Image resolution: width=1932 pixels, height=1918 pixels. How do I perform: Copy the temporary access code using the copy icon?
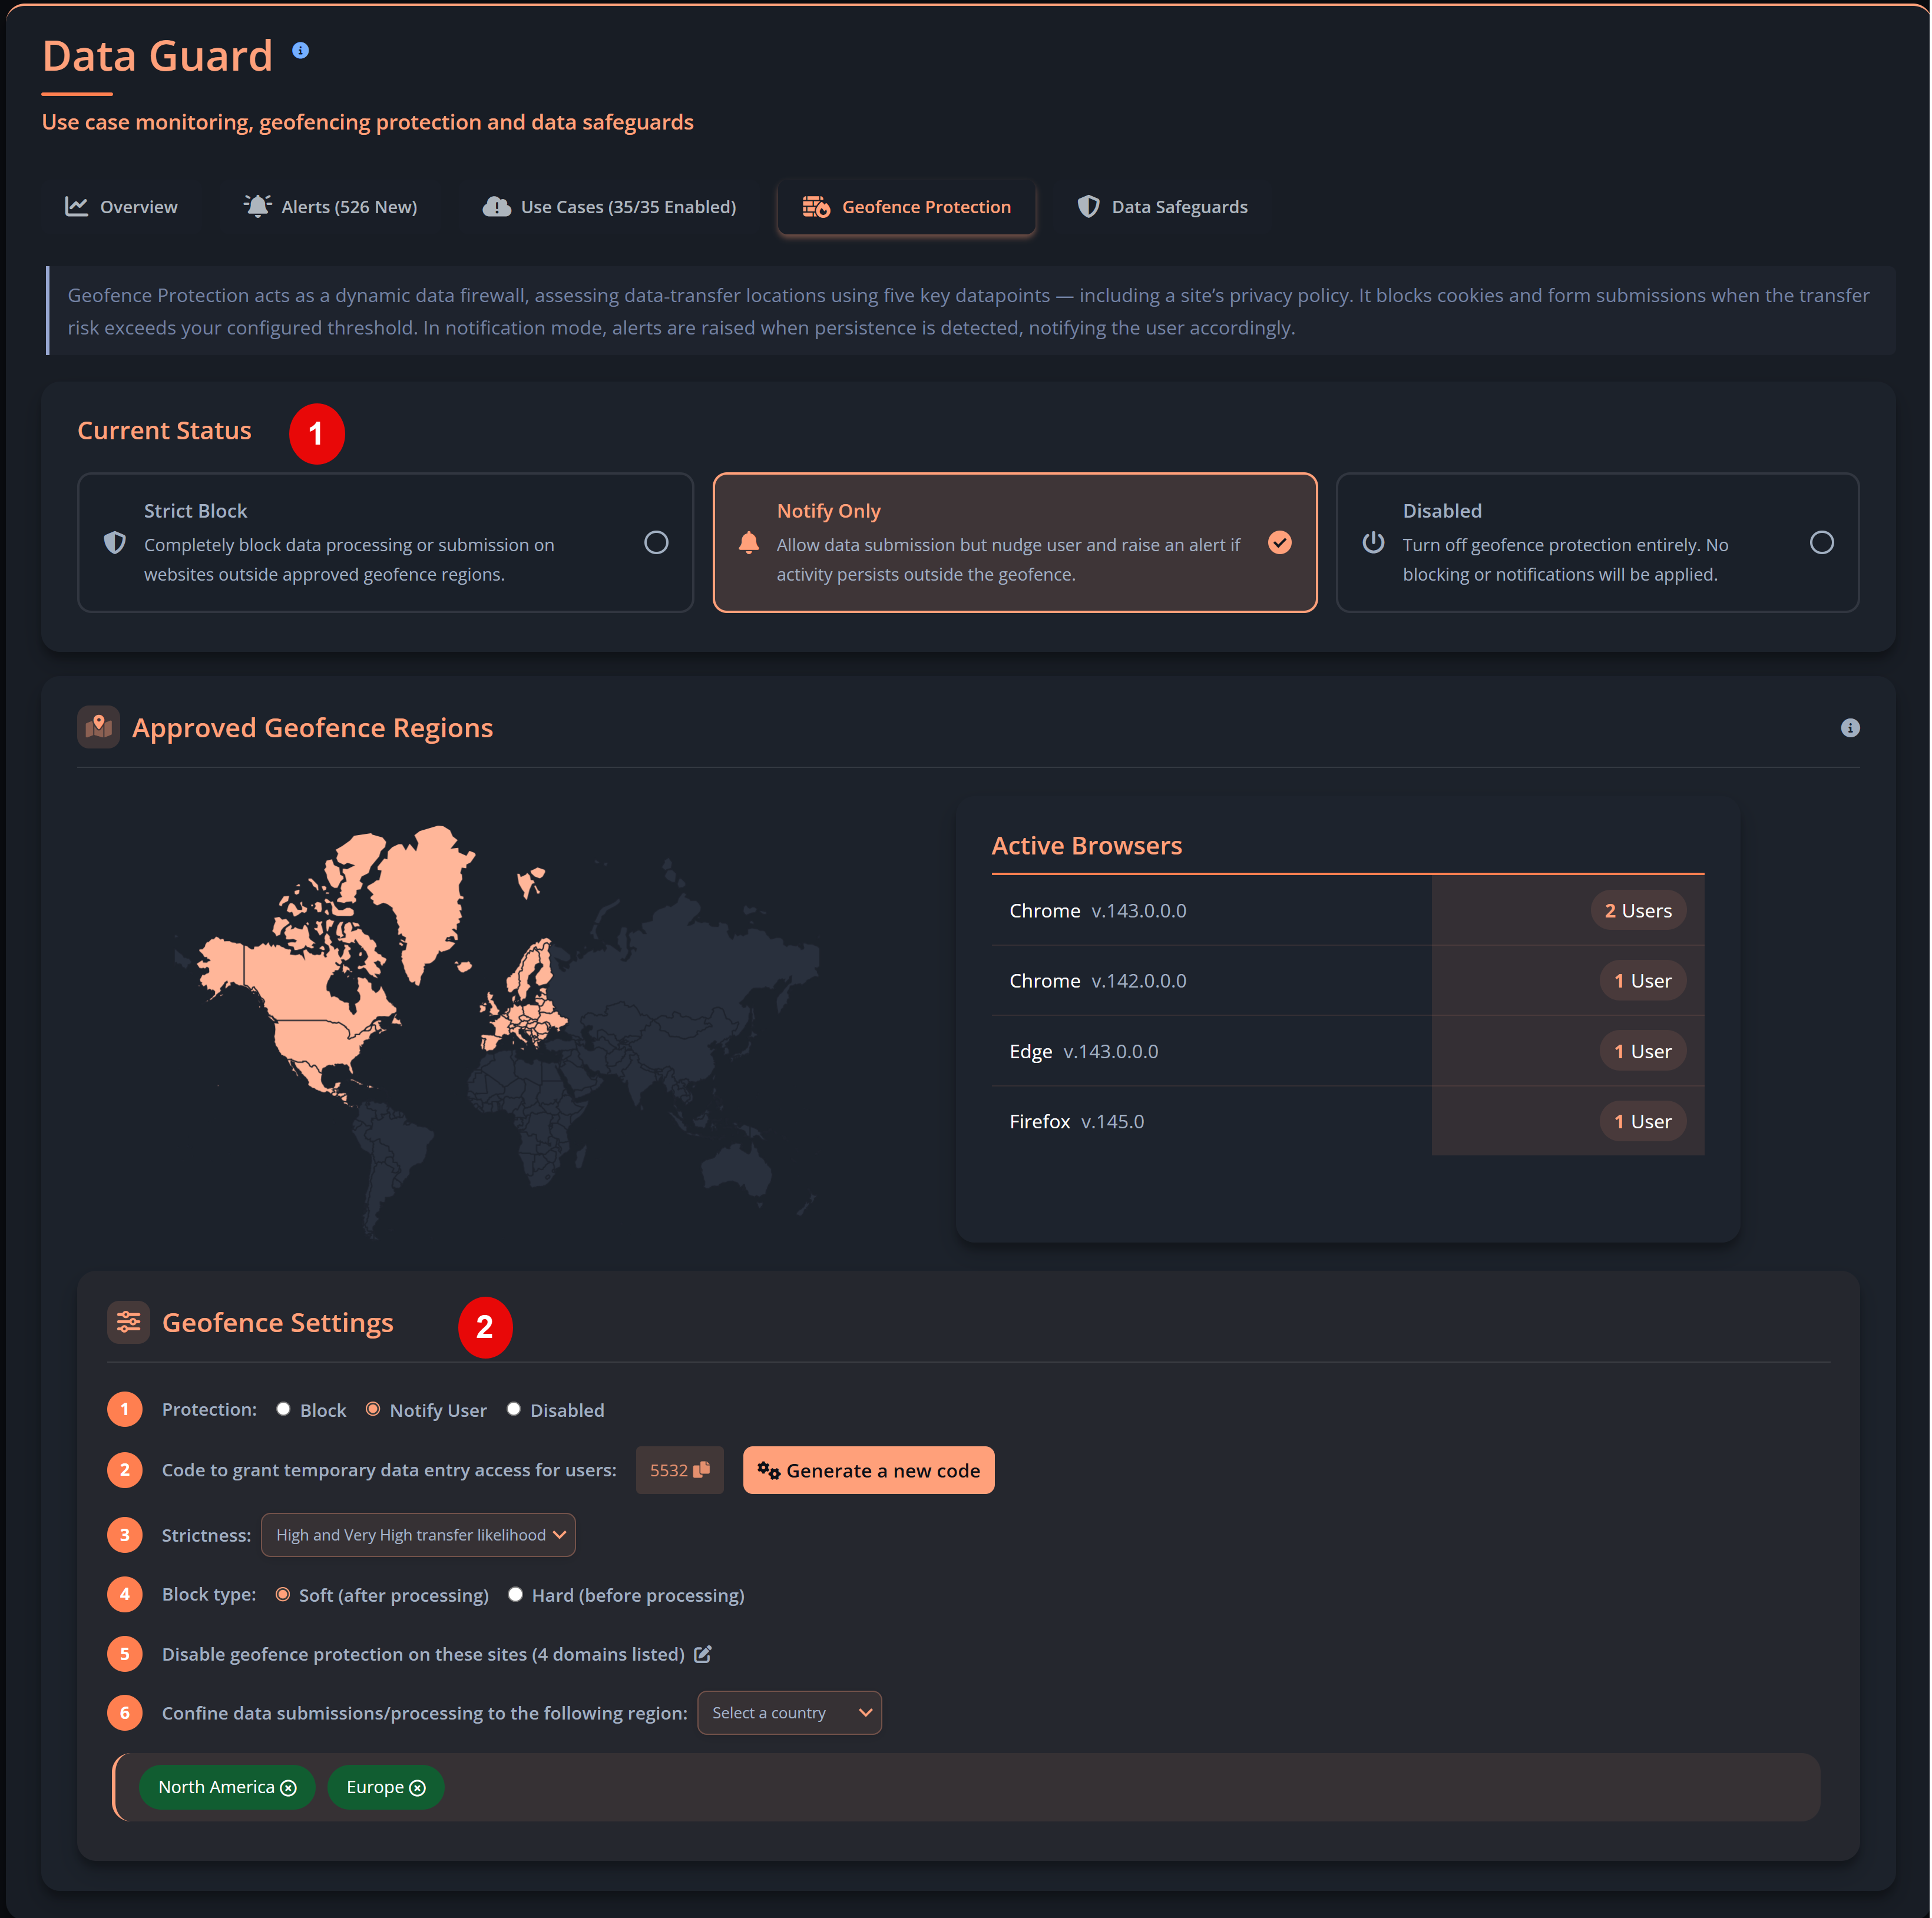[700, 1470]
